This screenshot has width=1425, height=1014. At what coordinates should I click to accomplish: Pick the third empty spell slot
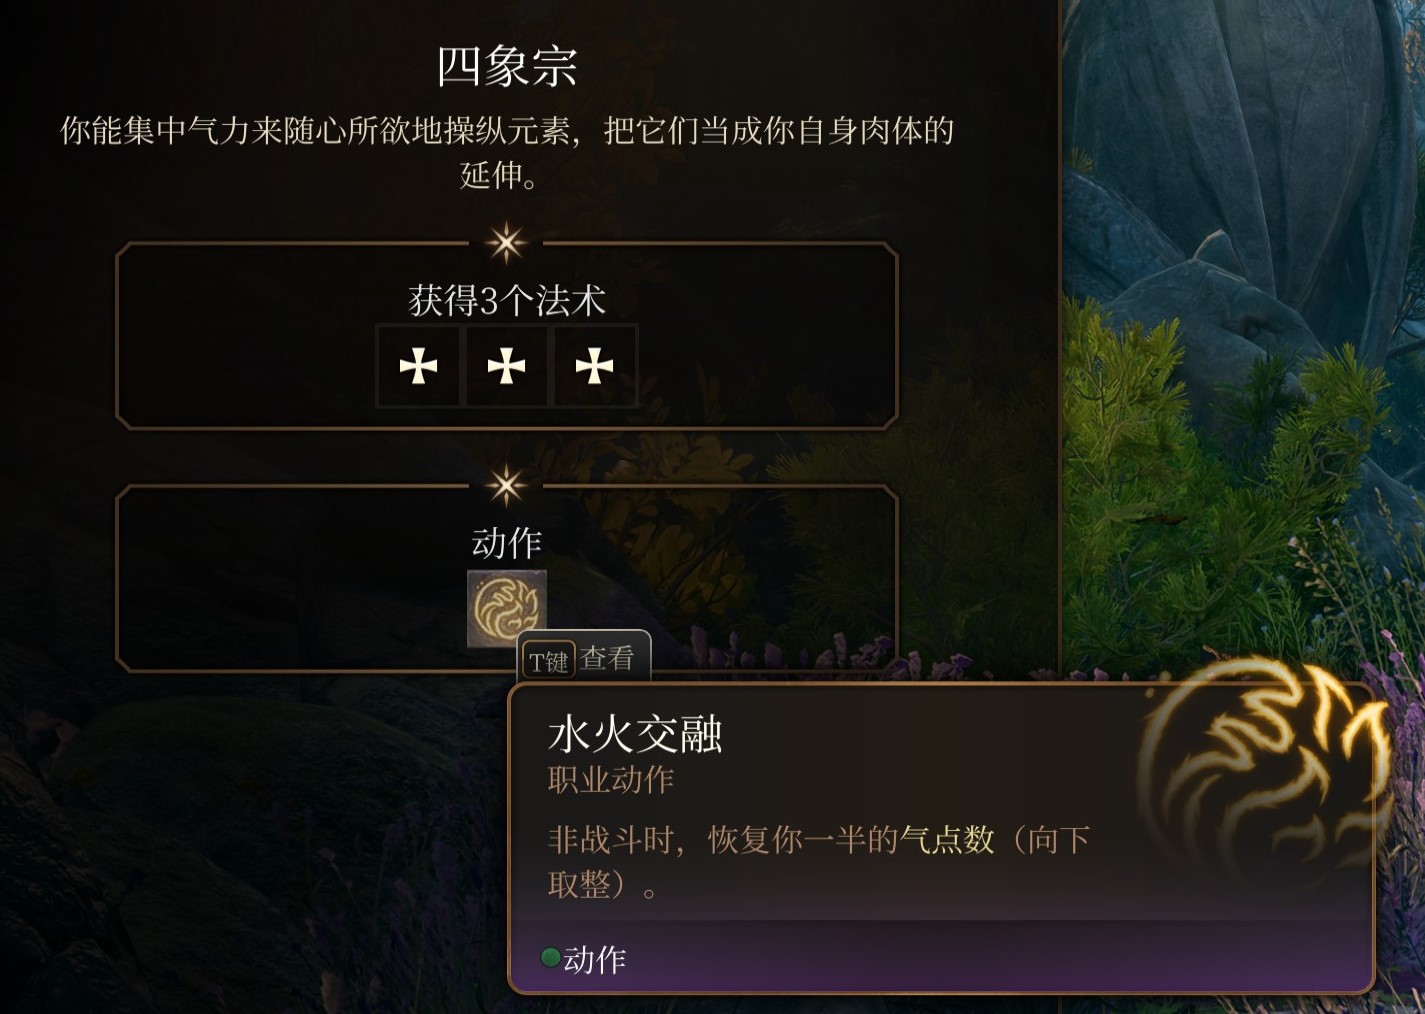coord(594,366)
